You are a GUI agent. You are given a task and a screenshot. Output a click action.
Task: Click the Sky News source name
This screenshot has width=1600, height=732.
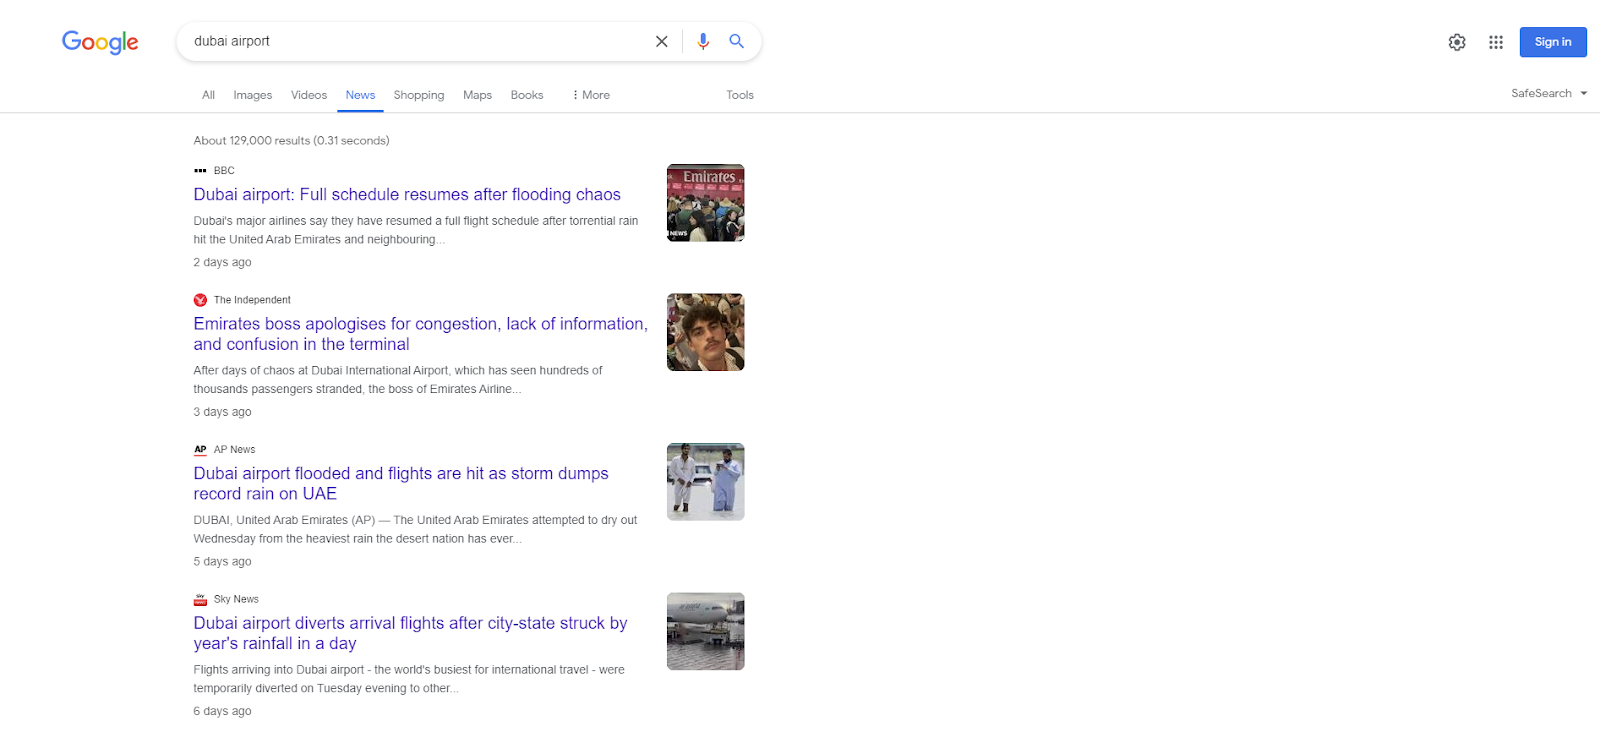236,600
